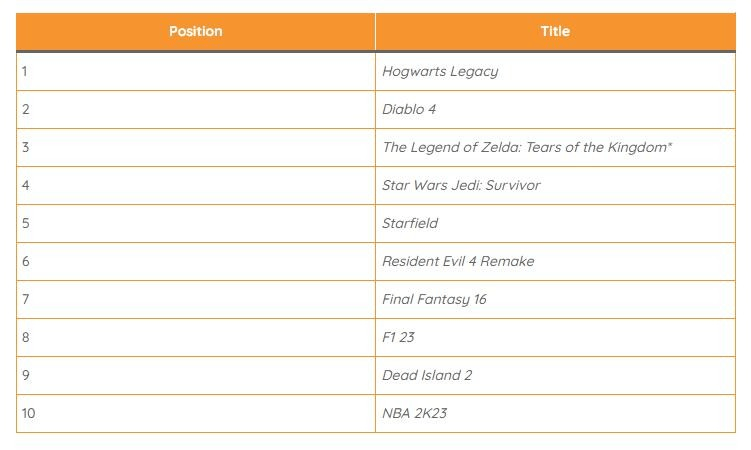Select Resident Evil 4 Remake cell
Viewport: 751px width, 450px height.
click(555, 261)
